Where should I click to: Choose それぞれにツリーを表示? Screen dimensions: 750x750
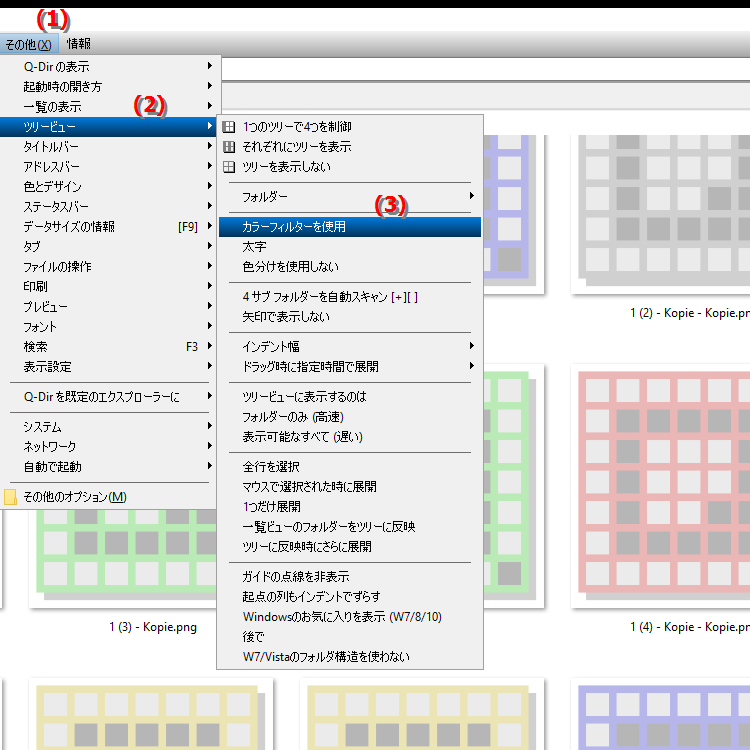[350, 147]
